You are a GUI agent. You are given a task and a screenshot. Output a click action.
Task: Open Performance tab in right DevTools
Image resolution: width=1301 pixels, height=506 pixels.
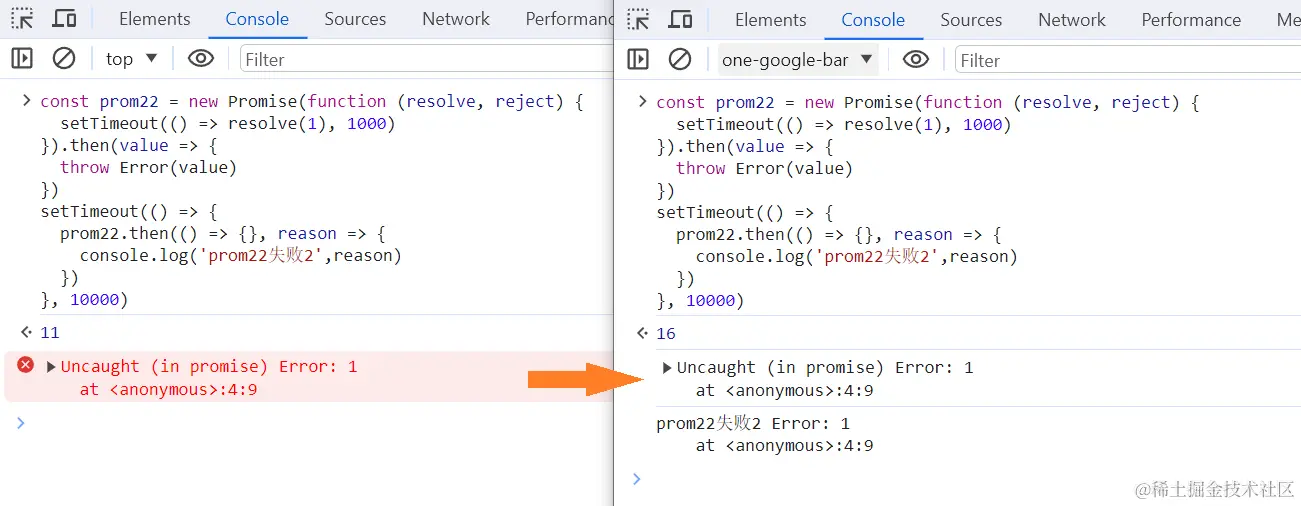1191,20
